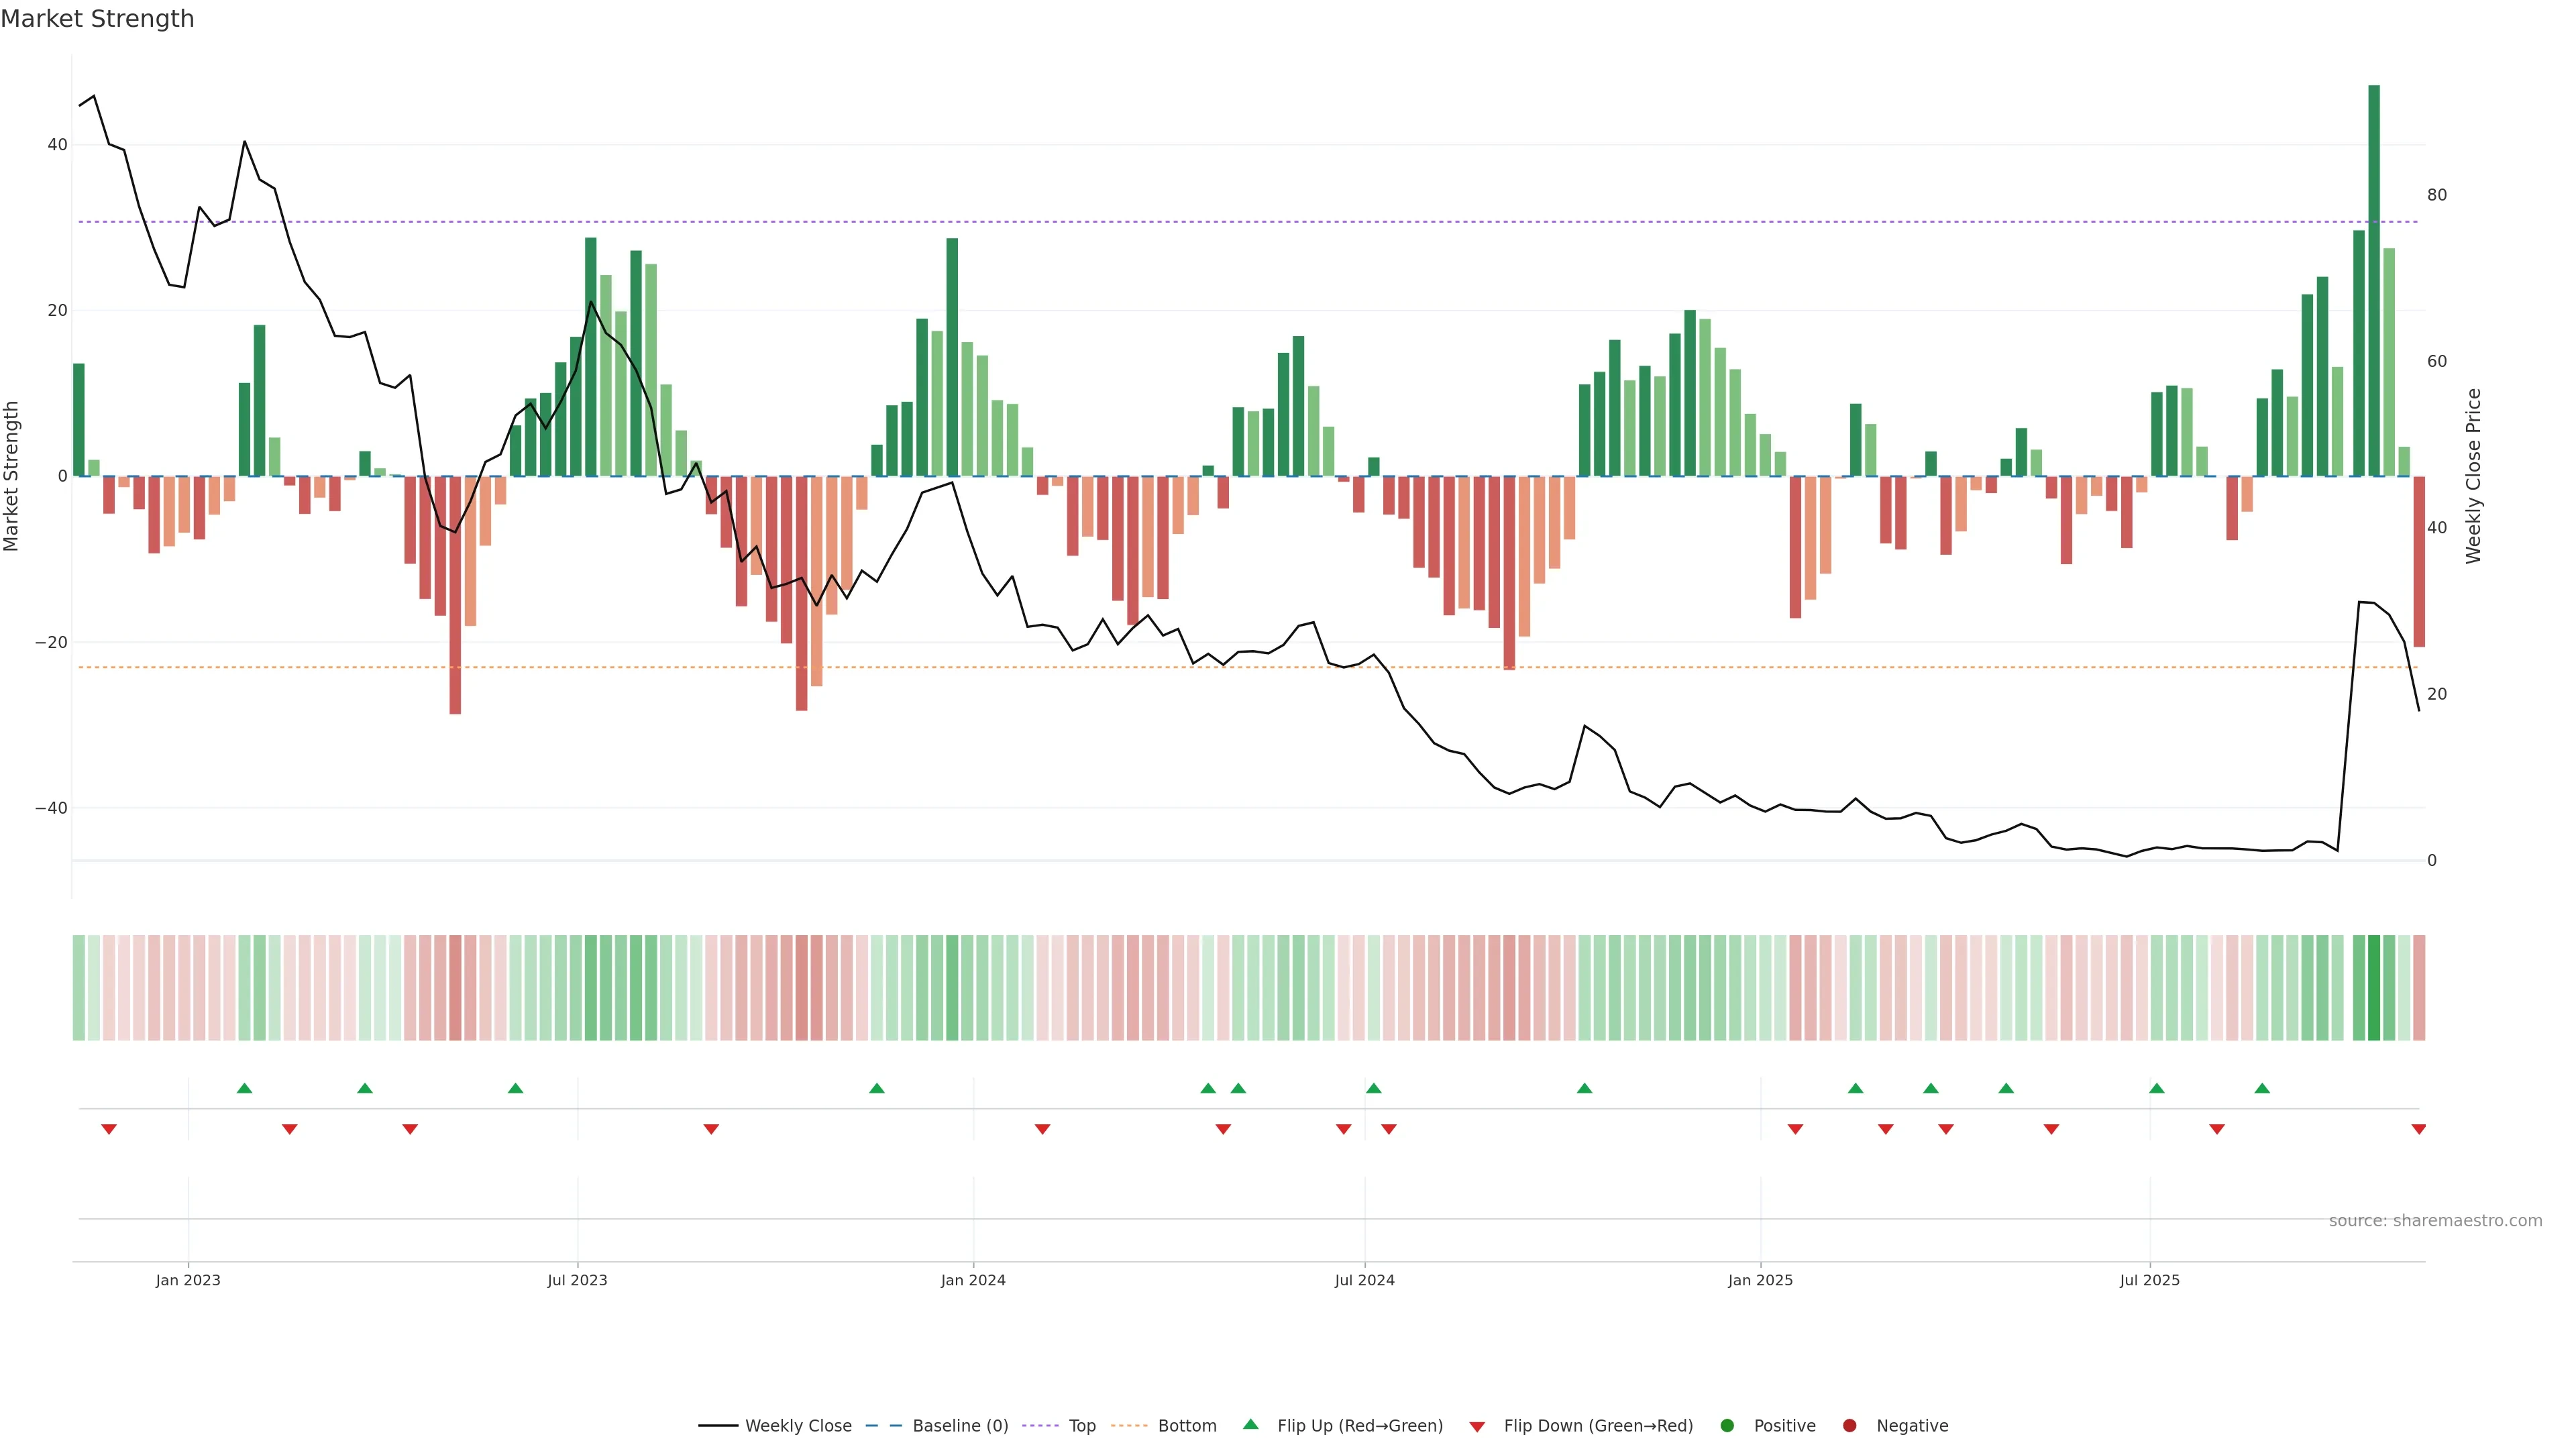Click the Market Strength chart title
This screenshot has height=1449, width=2576.
97,19
